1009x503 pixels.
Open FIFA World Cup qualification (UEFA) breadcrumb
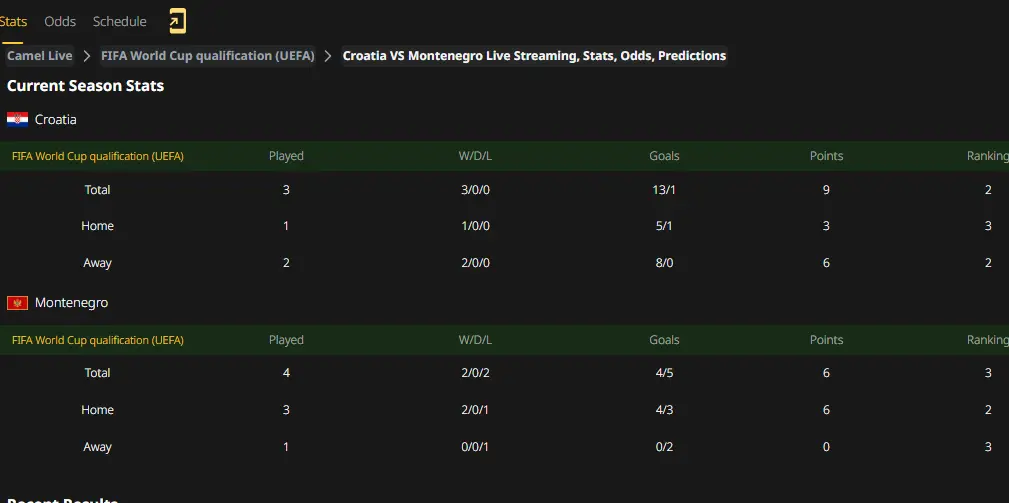208,56
